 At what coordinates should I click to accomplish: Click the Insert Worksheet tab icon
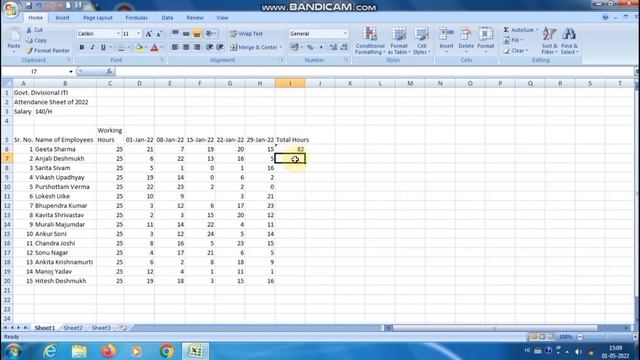pos(123,328)
